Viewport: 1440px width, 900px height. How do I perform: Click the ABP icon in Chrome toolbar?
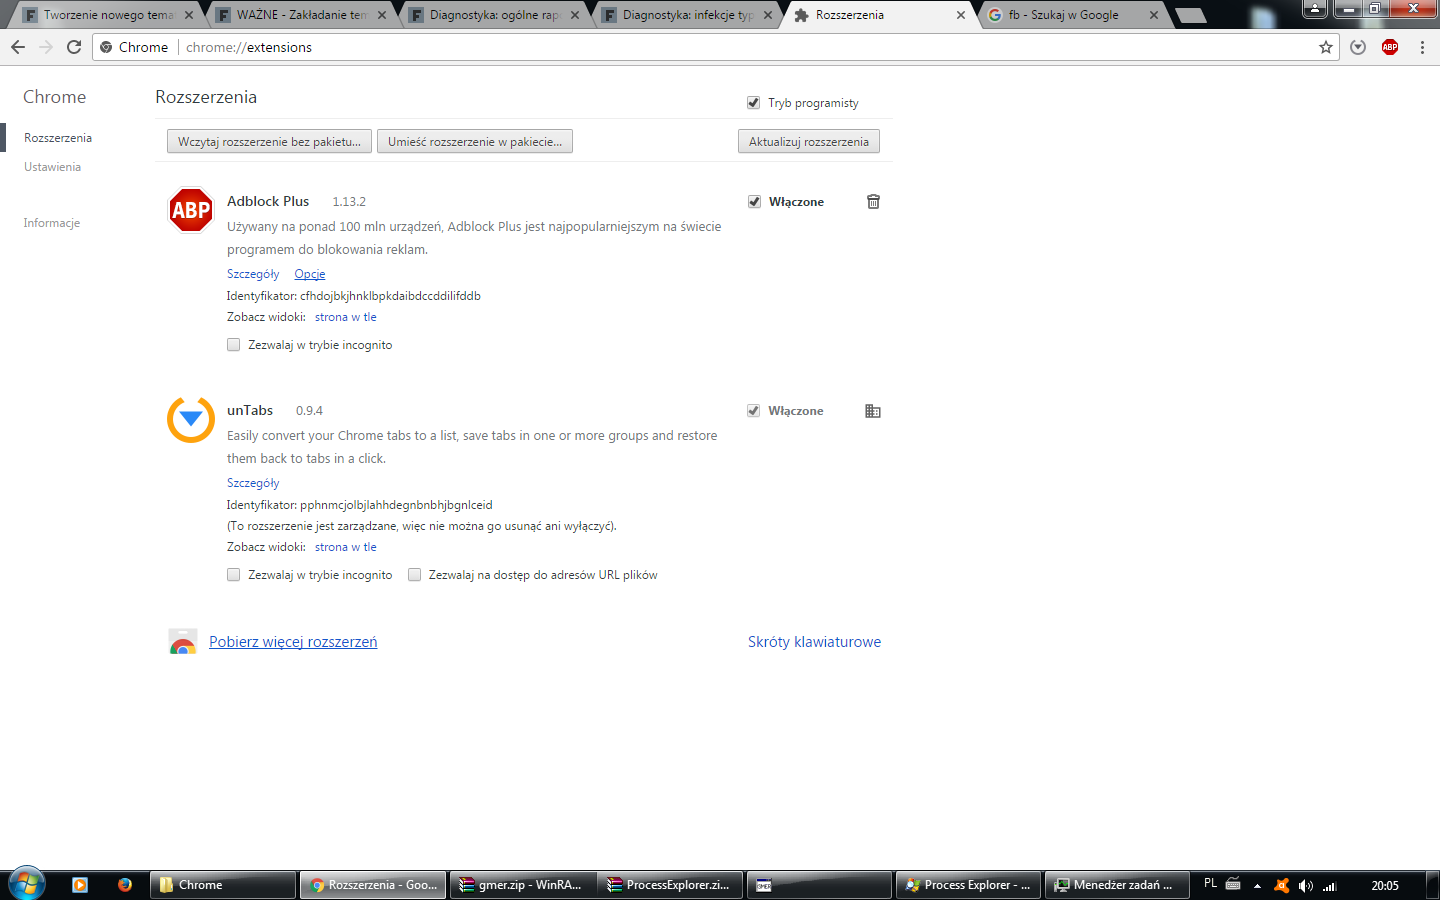point(1390,47)
